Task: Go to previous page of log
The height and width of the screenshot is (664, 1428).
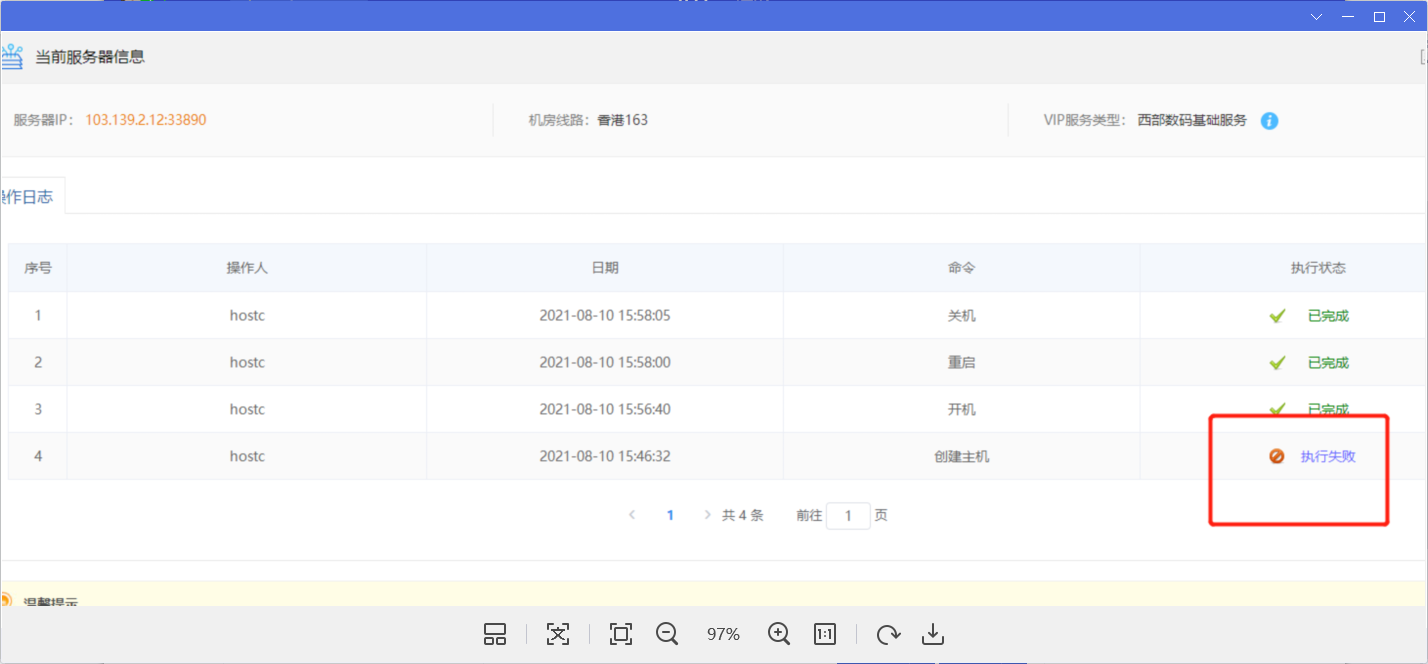Action: click(x=632, y=515)
